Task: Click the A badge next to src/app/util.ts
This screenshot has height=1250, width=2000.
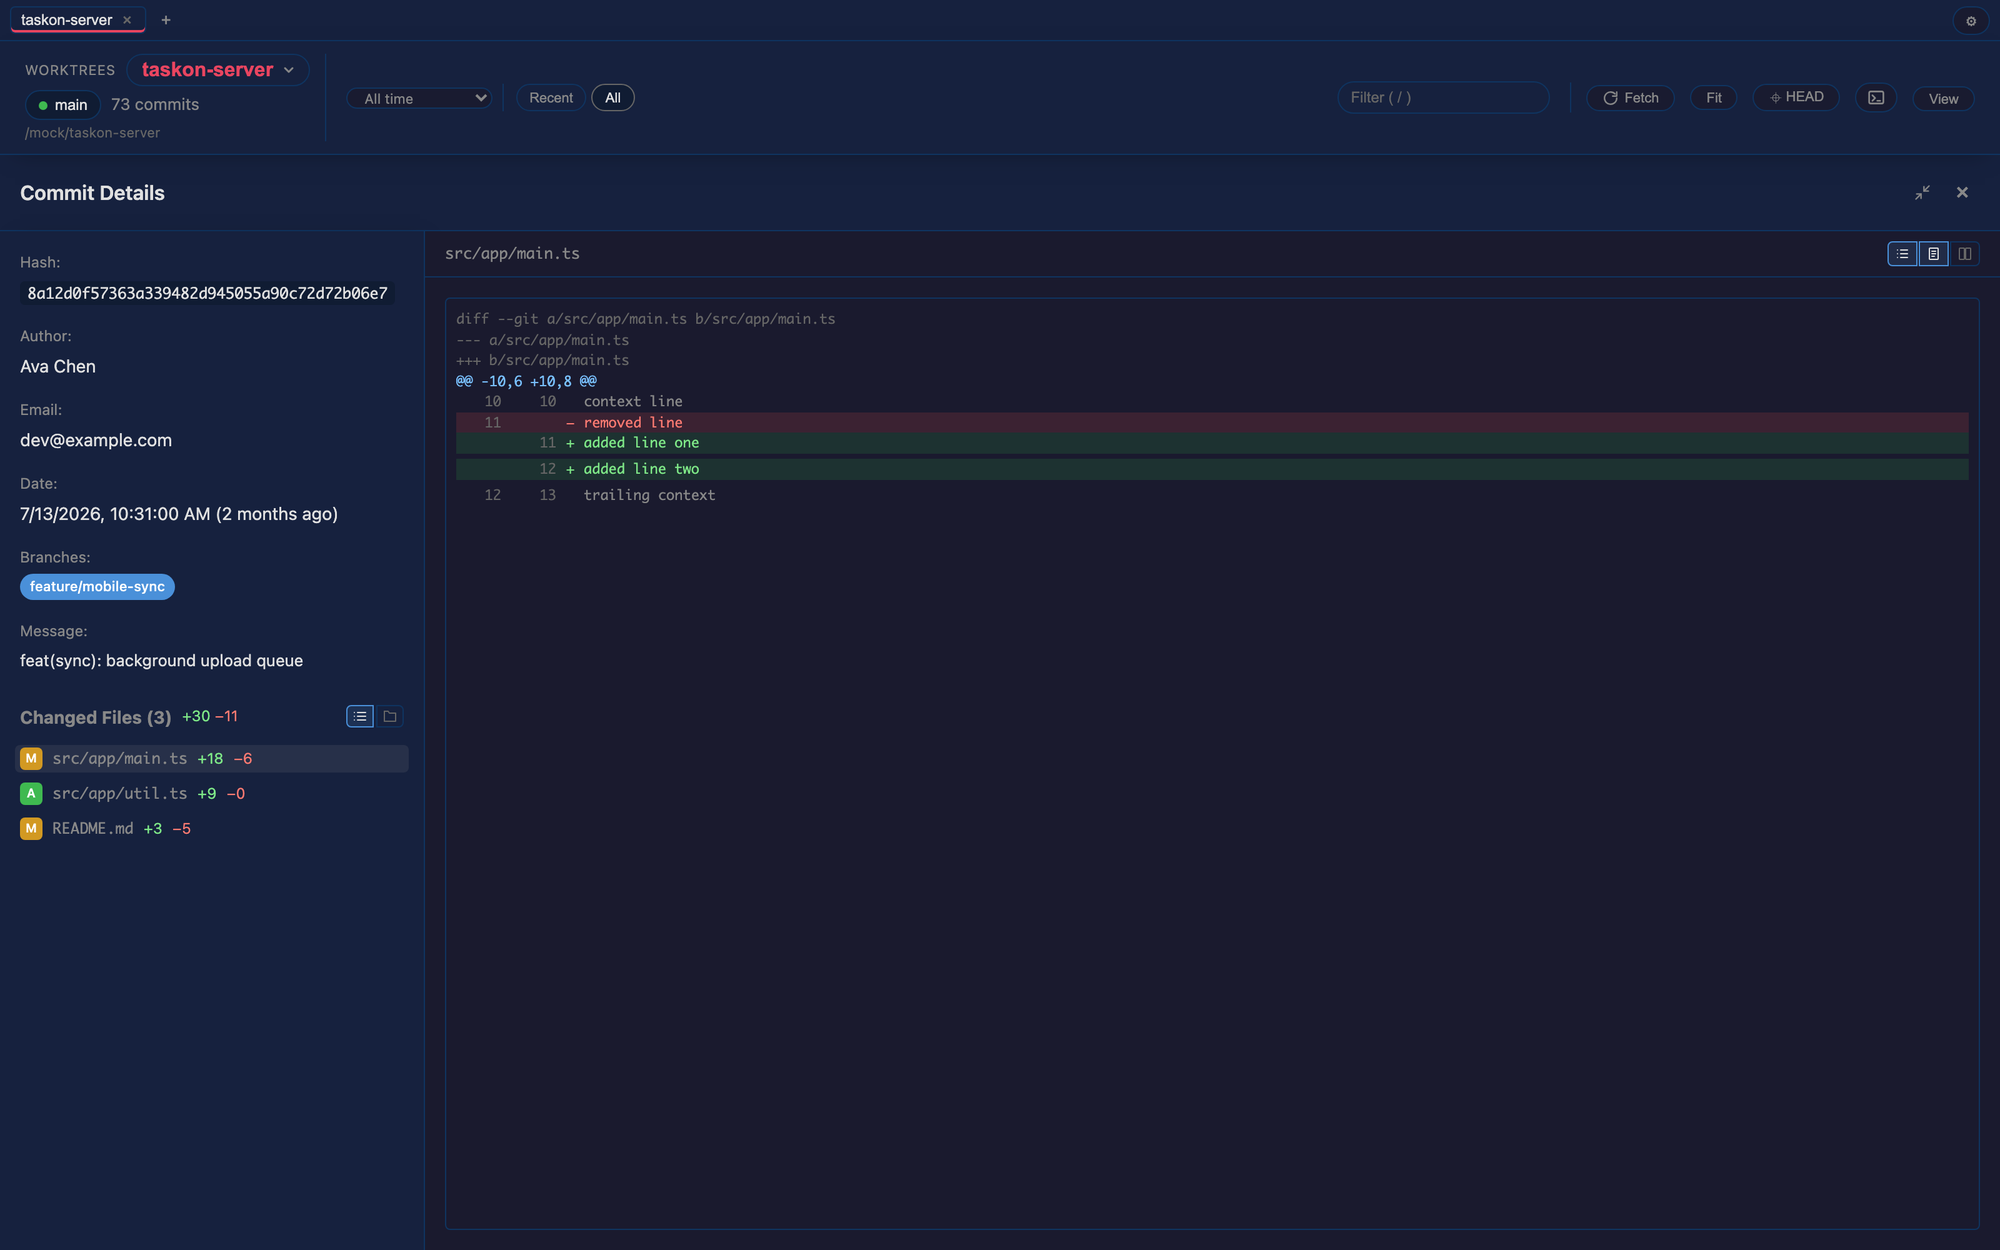Action: pyautogui.click(x=31, y=793)
